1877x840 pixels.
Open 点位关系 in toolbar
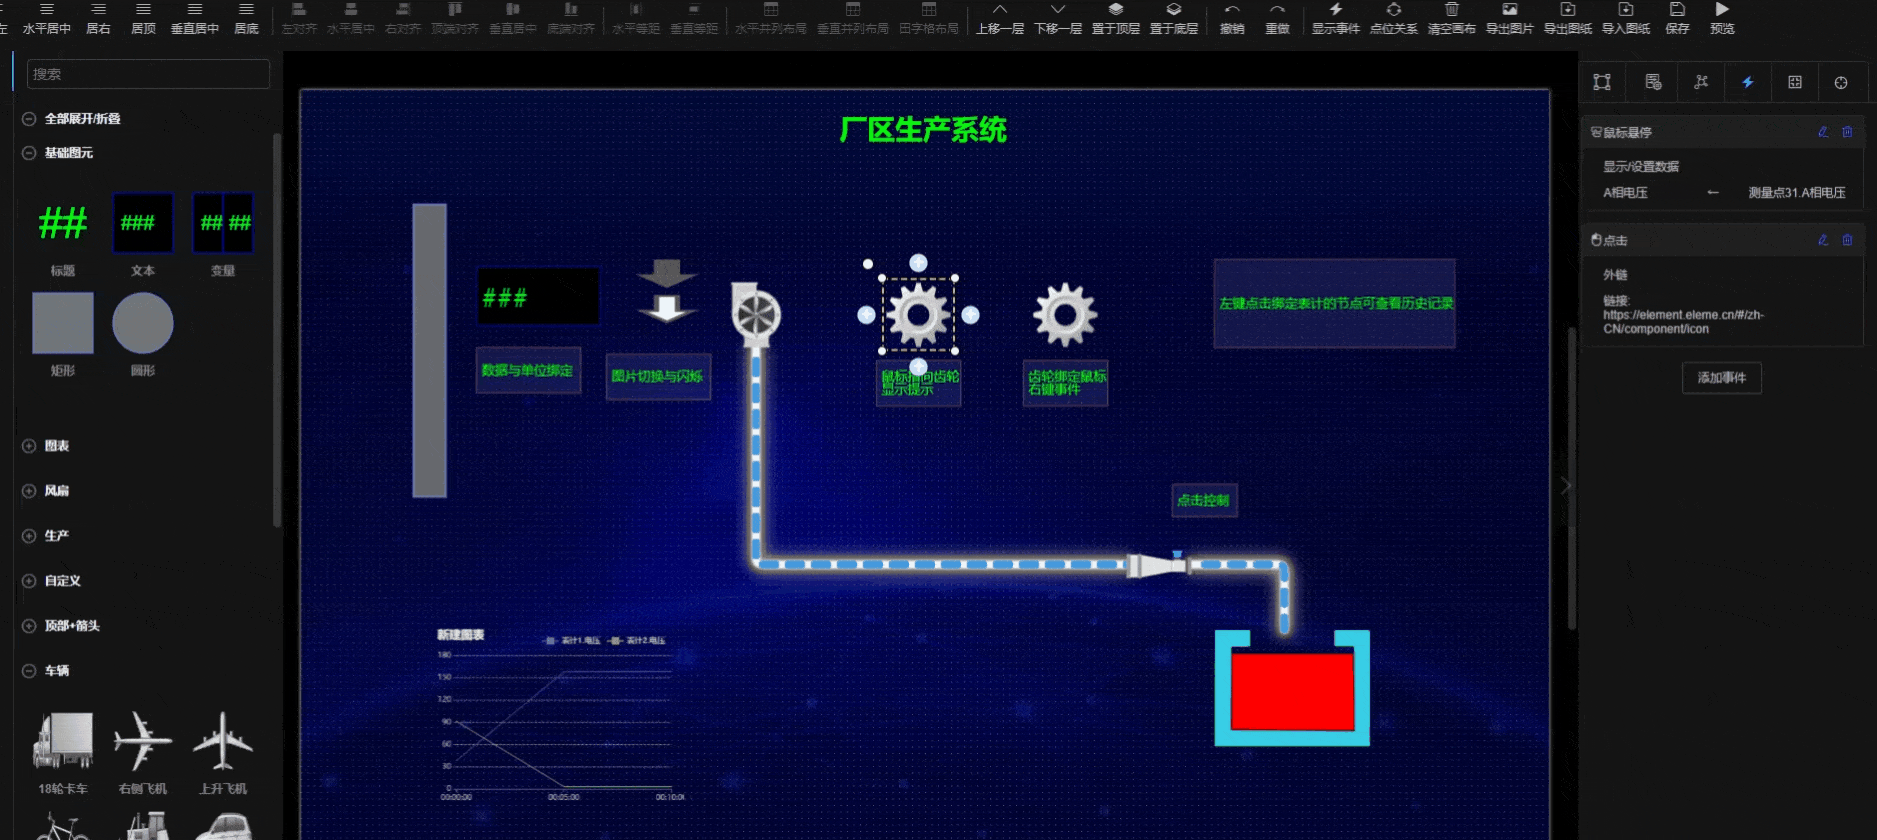(x=1393, y=18)
